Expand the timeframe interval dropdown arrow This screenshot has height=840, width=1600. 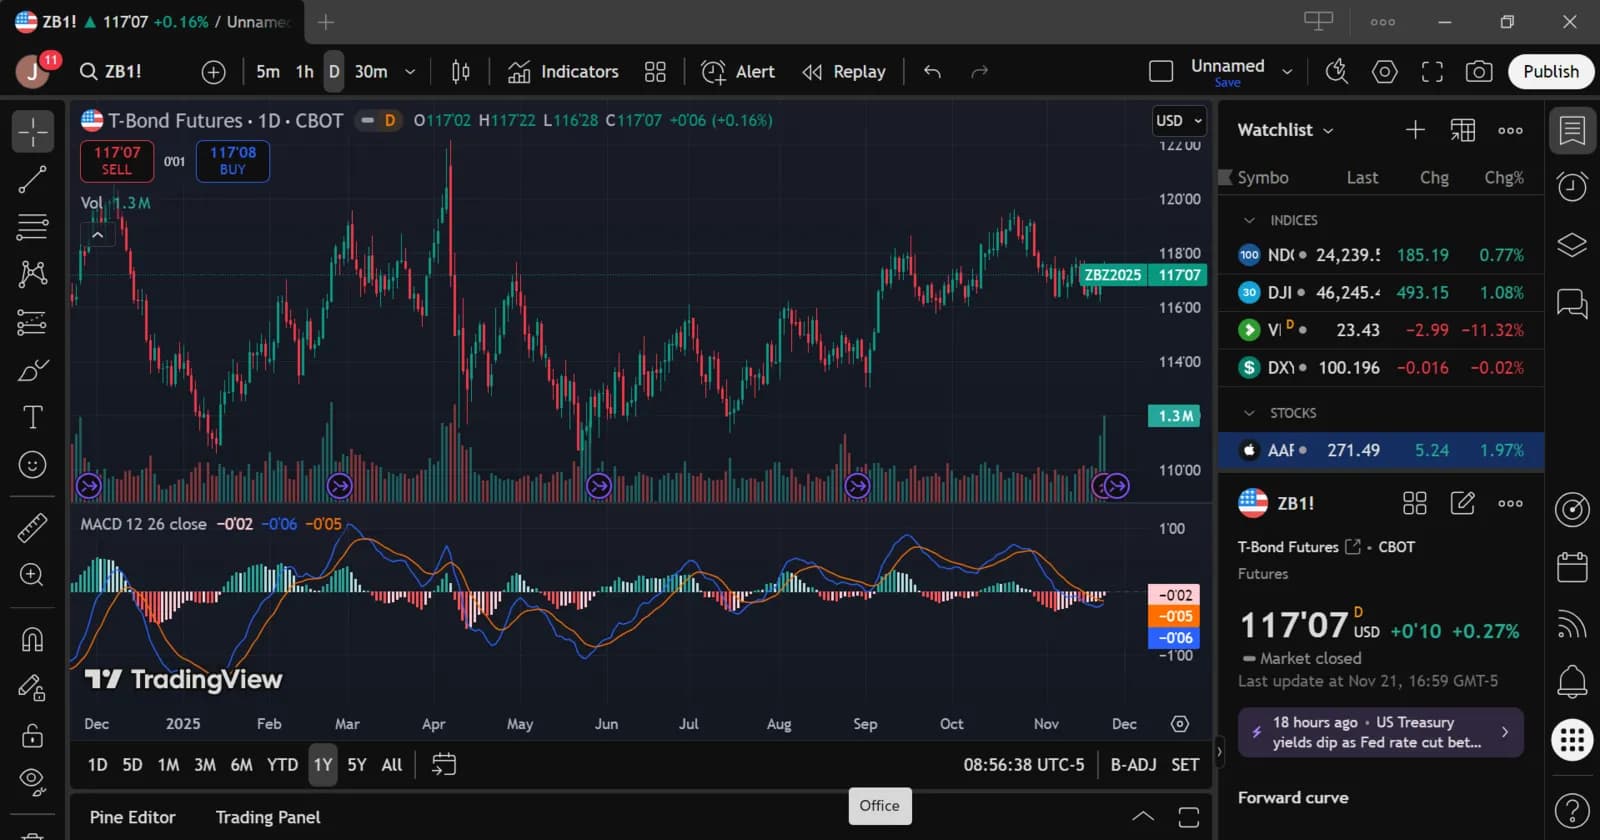410,72
